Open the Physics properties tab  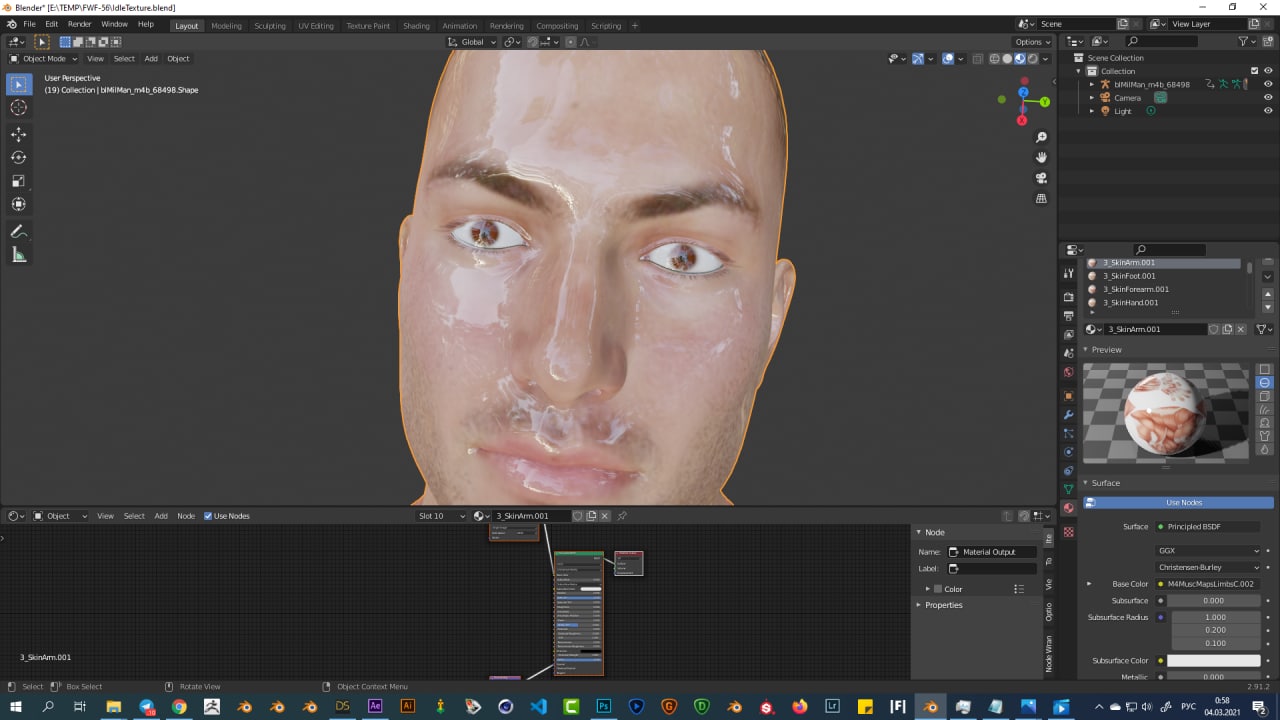(1068, 452)
